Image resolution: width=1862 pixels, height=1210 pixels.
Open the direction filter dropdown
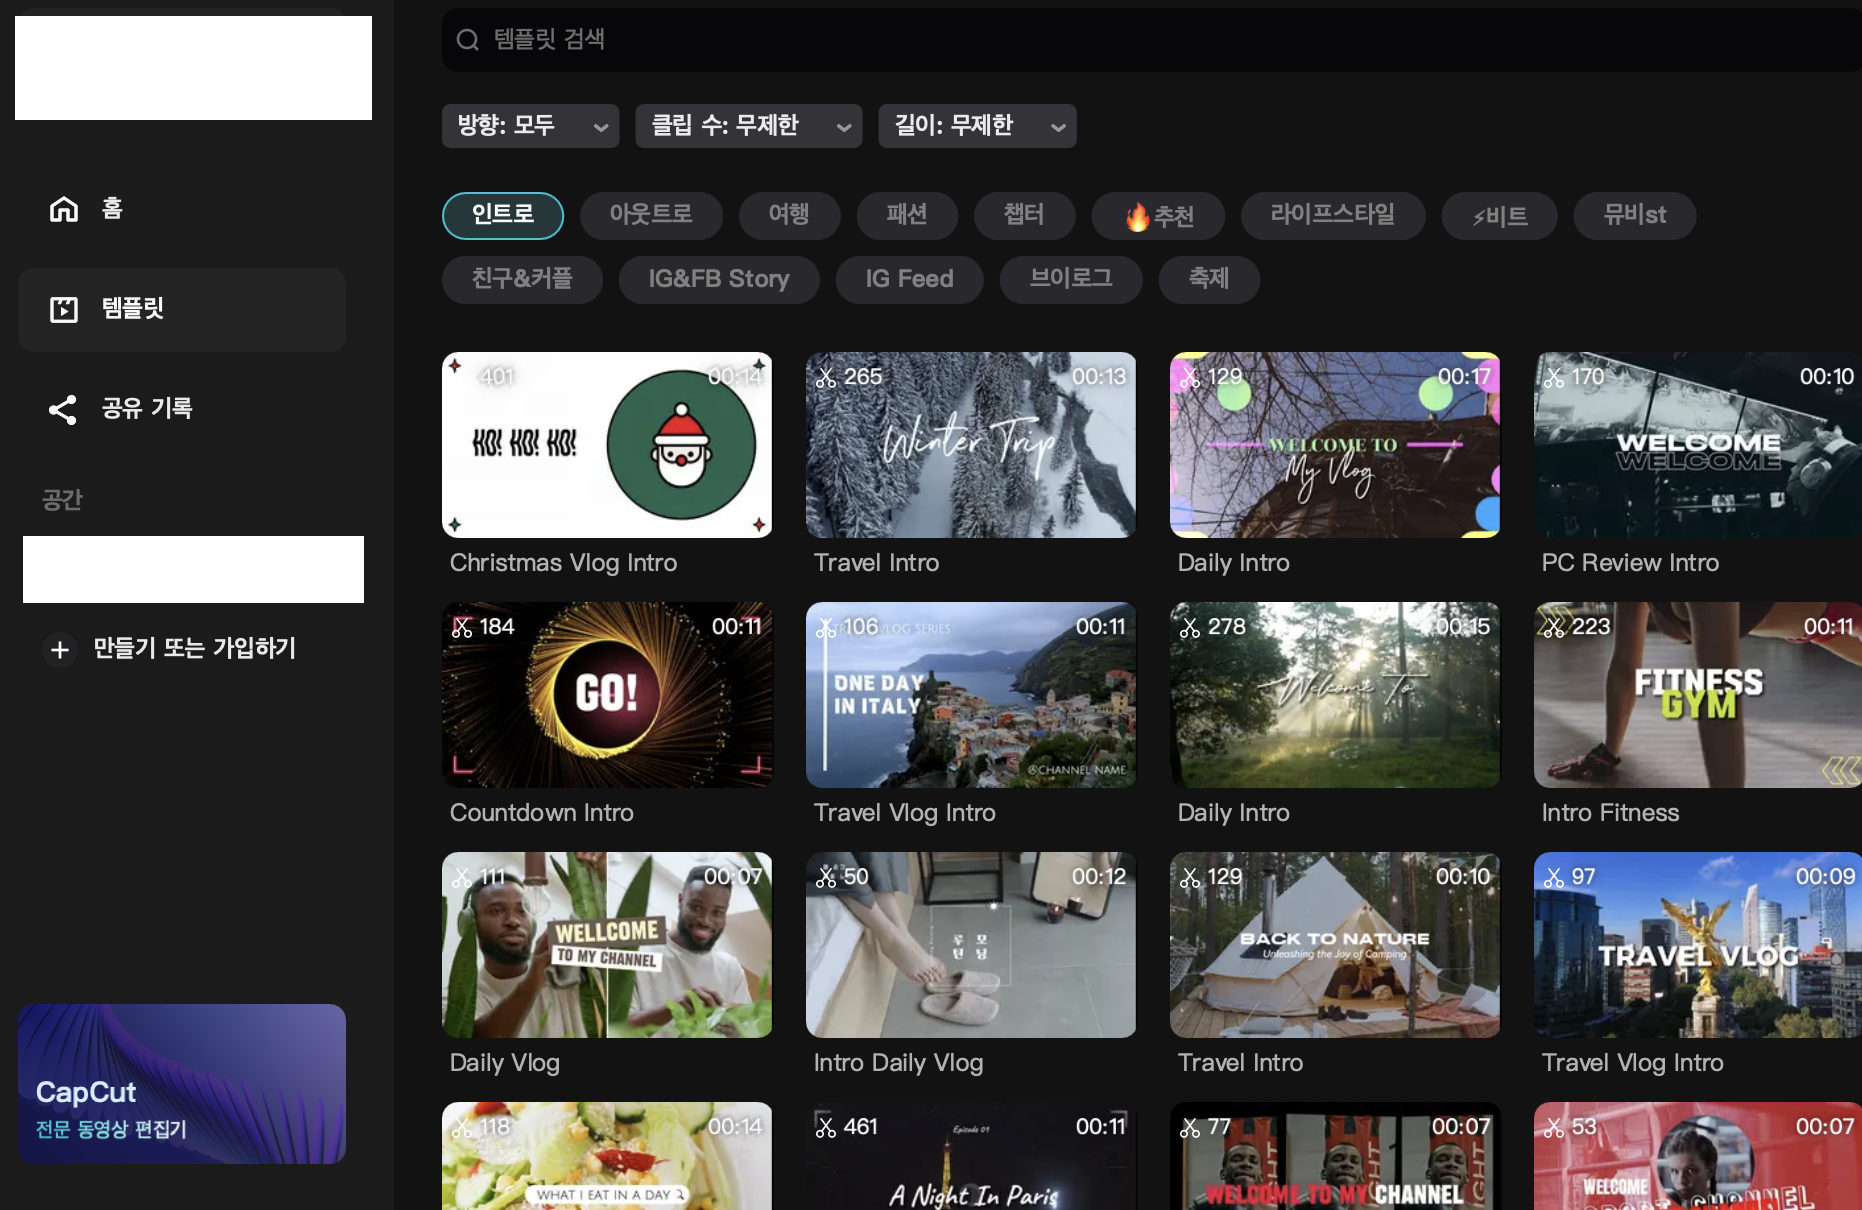531,126
